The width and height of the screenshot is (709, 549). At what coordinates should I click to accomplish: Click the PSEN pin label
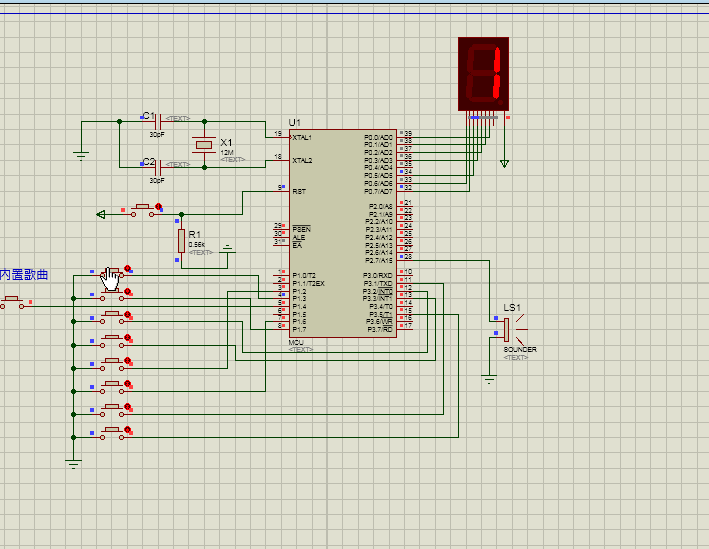tap(302, 229)
